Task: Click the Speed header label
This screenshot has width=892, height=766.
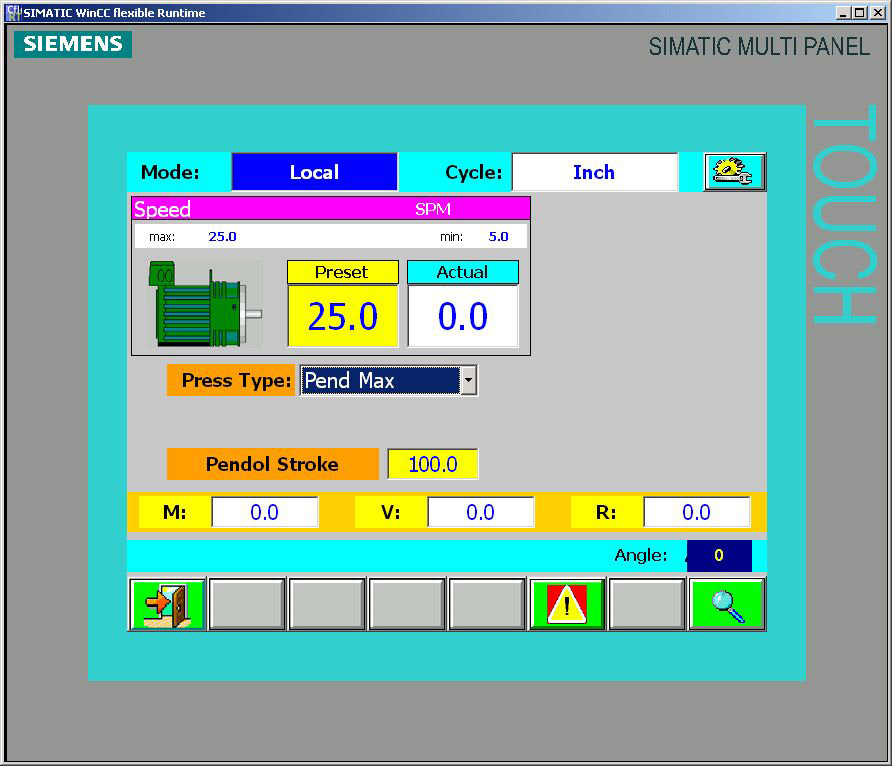Action: pos(162,209)
